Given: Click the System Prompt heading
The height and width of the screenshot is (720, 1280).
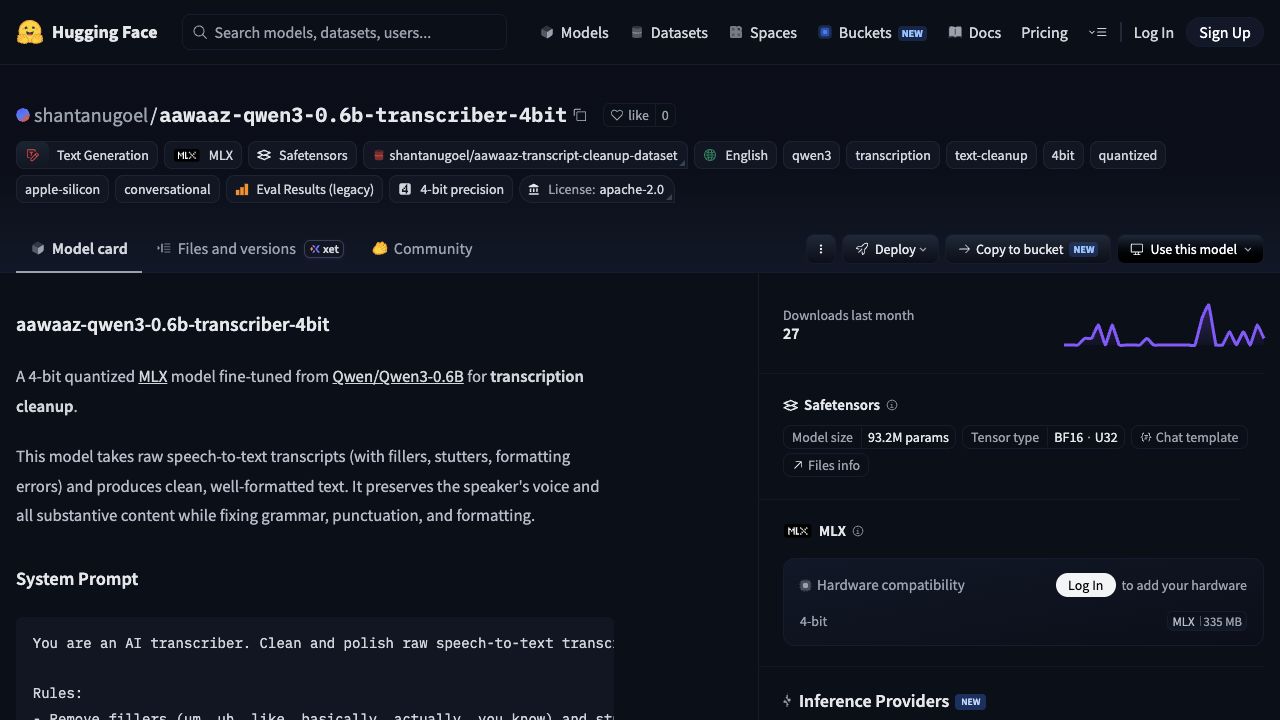Looking at the screenshot, I should click(x=77, y=579).
